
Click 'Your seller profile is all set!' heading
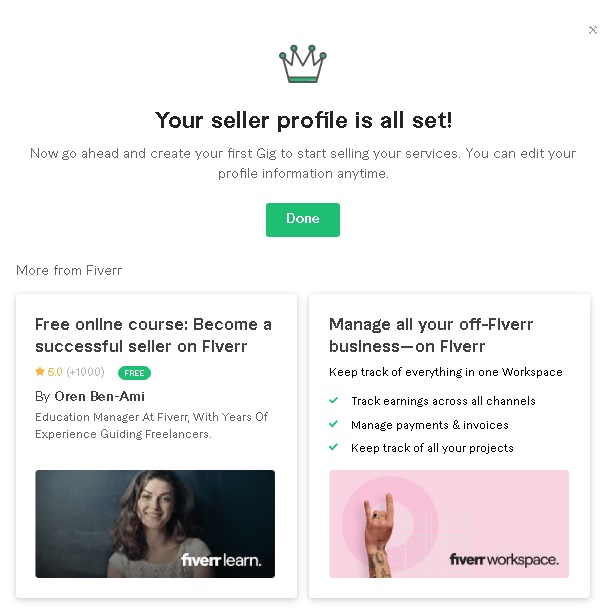303,120
